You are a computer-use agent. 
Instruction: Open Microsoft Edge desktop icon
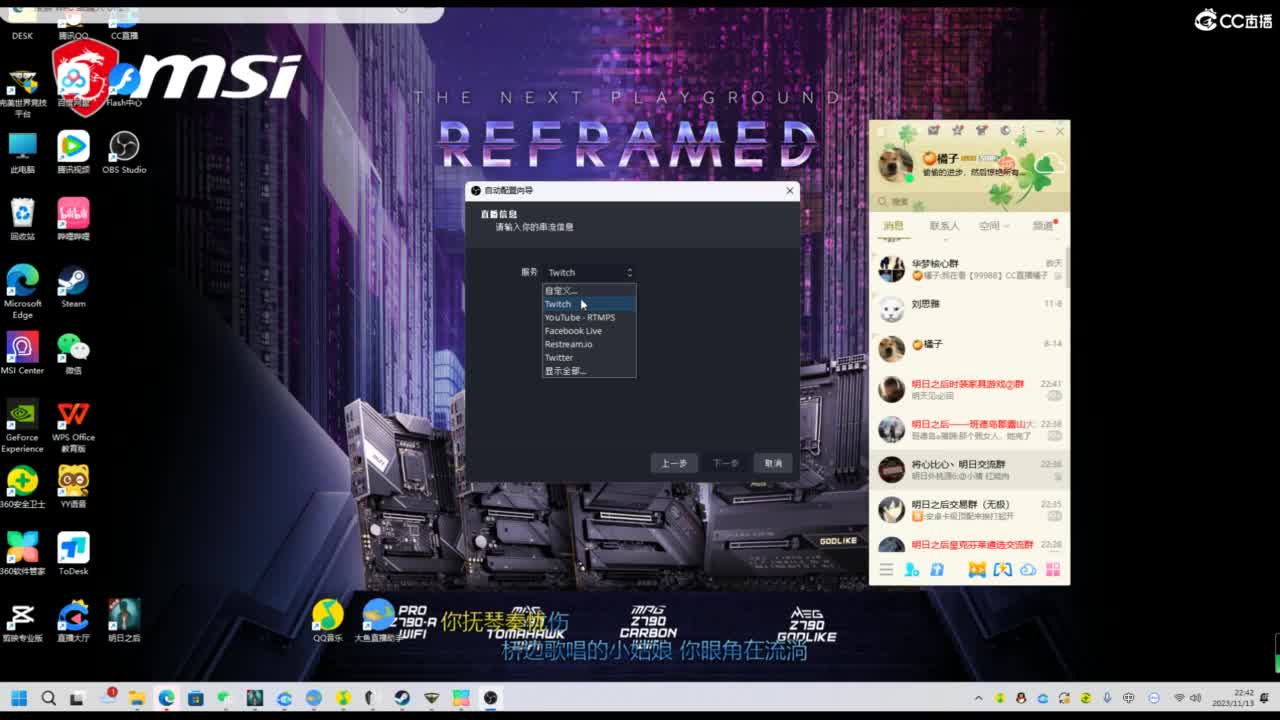pos(22,291)
